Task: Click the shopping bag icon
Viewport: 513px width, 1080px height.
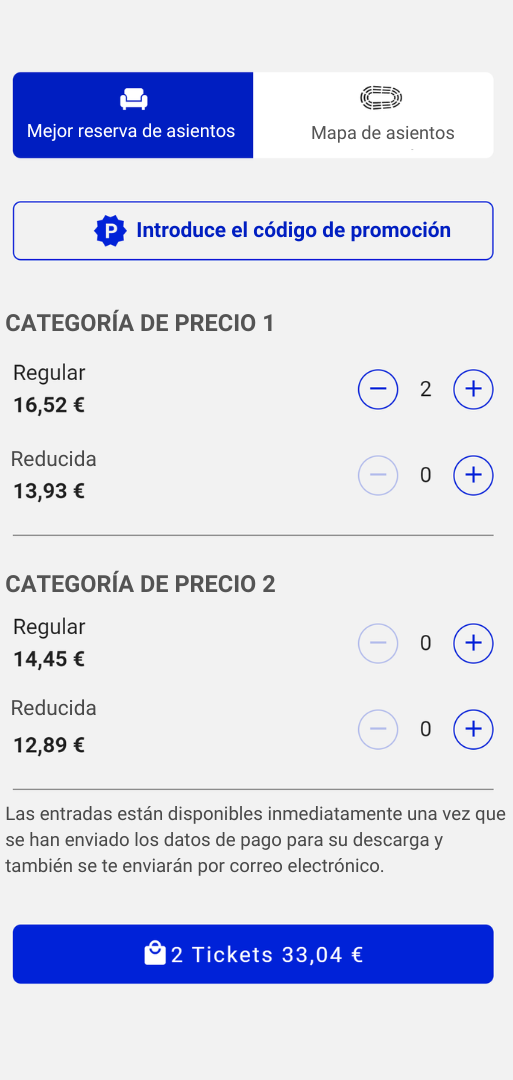Action: 155,953
